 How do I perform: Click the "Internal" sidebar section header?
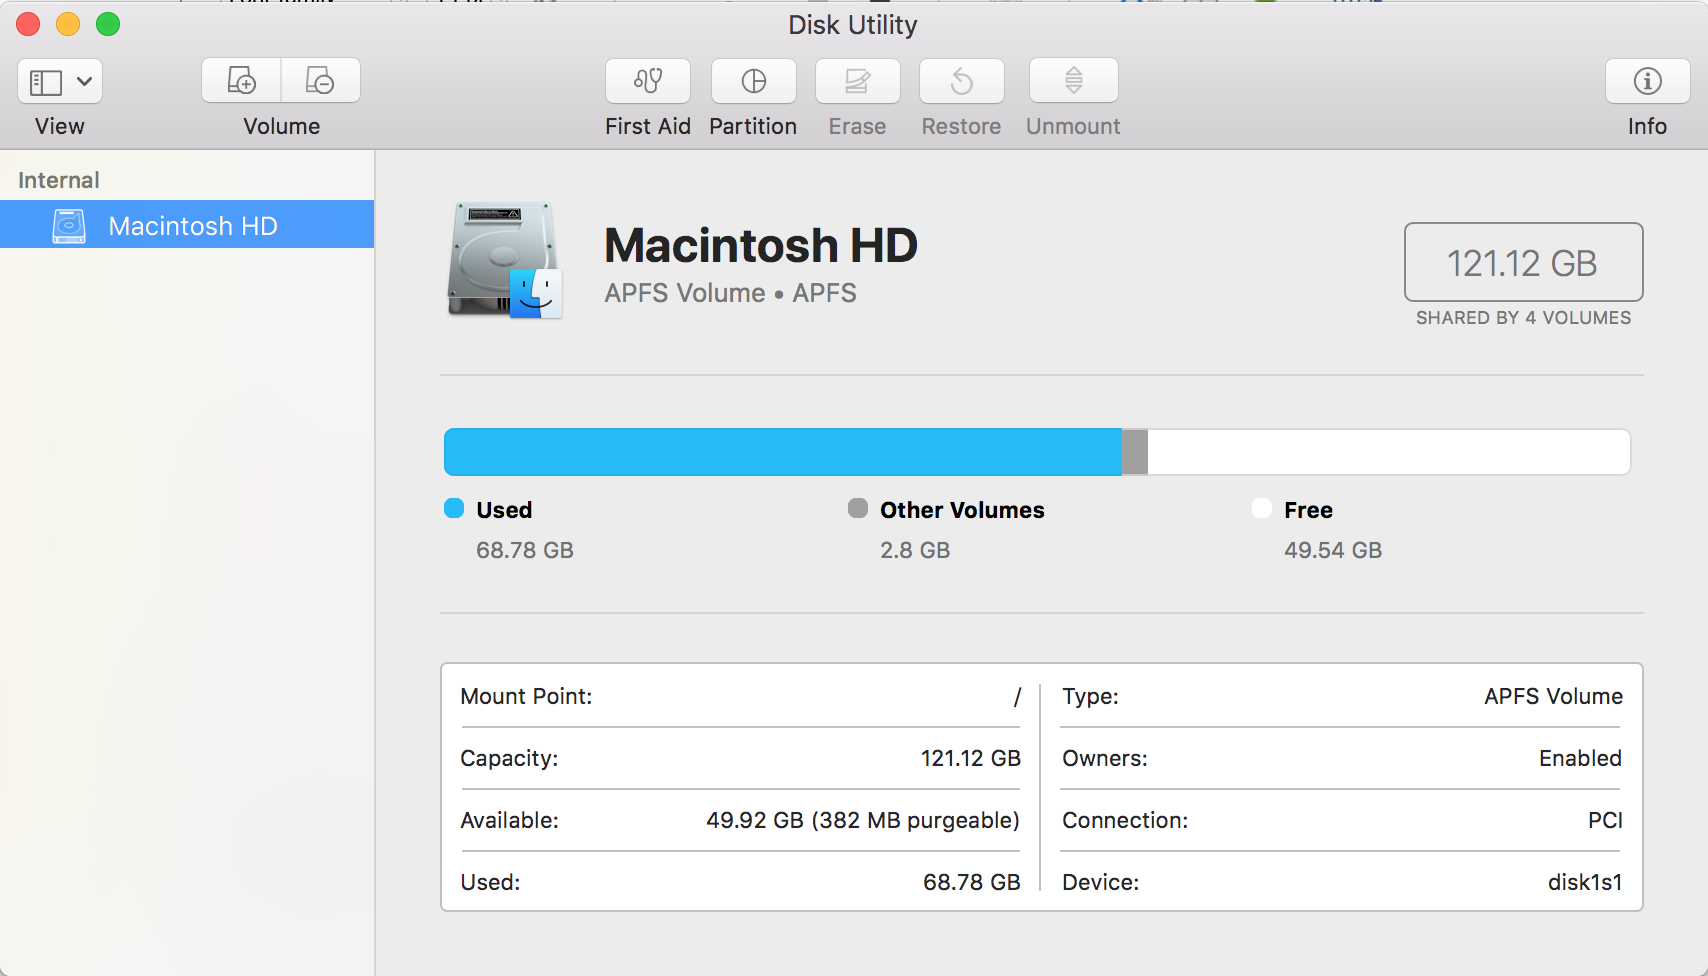(59, 180)
